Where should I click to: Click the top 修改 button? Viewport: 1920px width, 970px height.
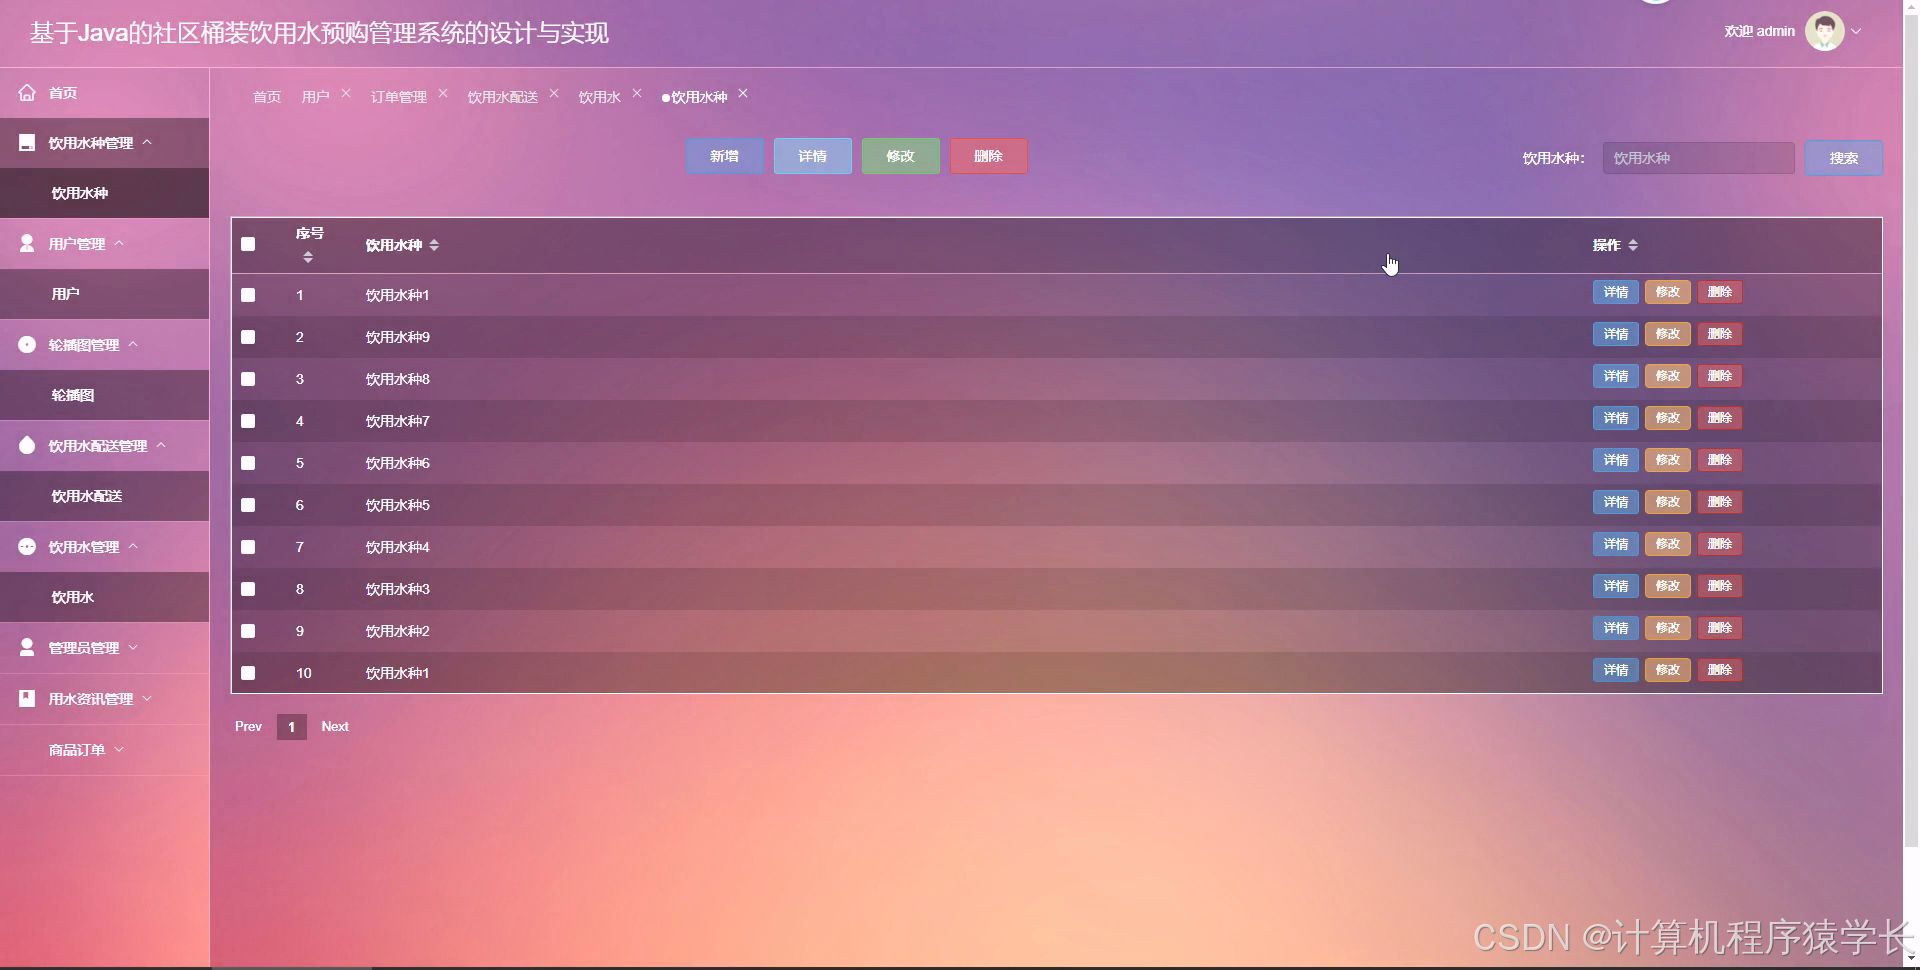pos(901,156)
